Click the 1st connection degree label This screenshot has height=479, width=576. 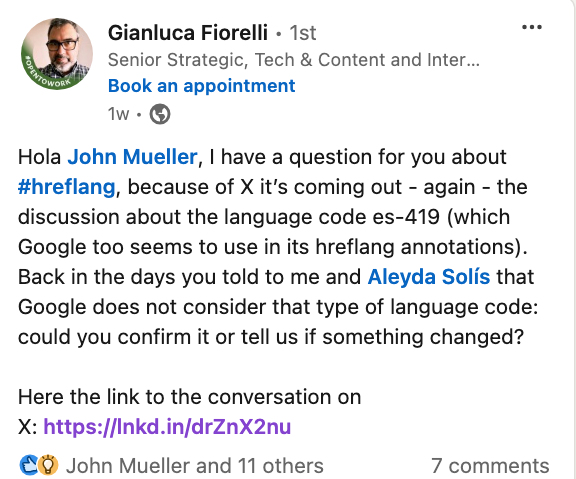pyautogui.click(x=303, y=33)
